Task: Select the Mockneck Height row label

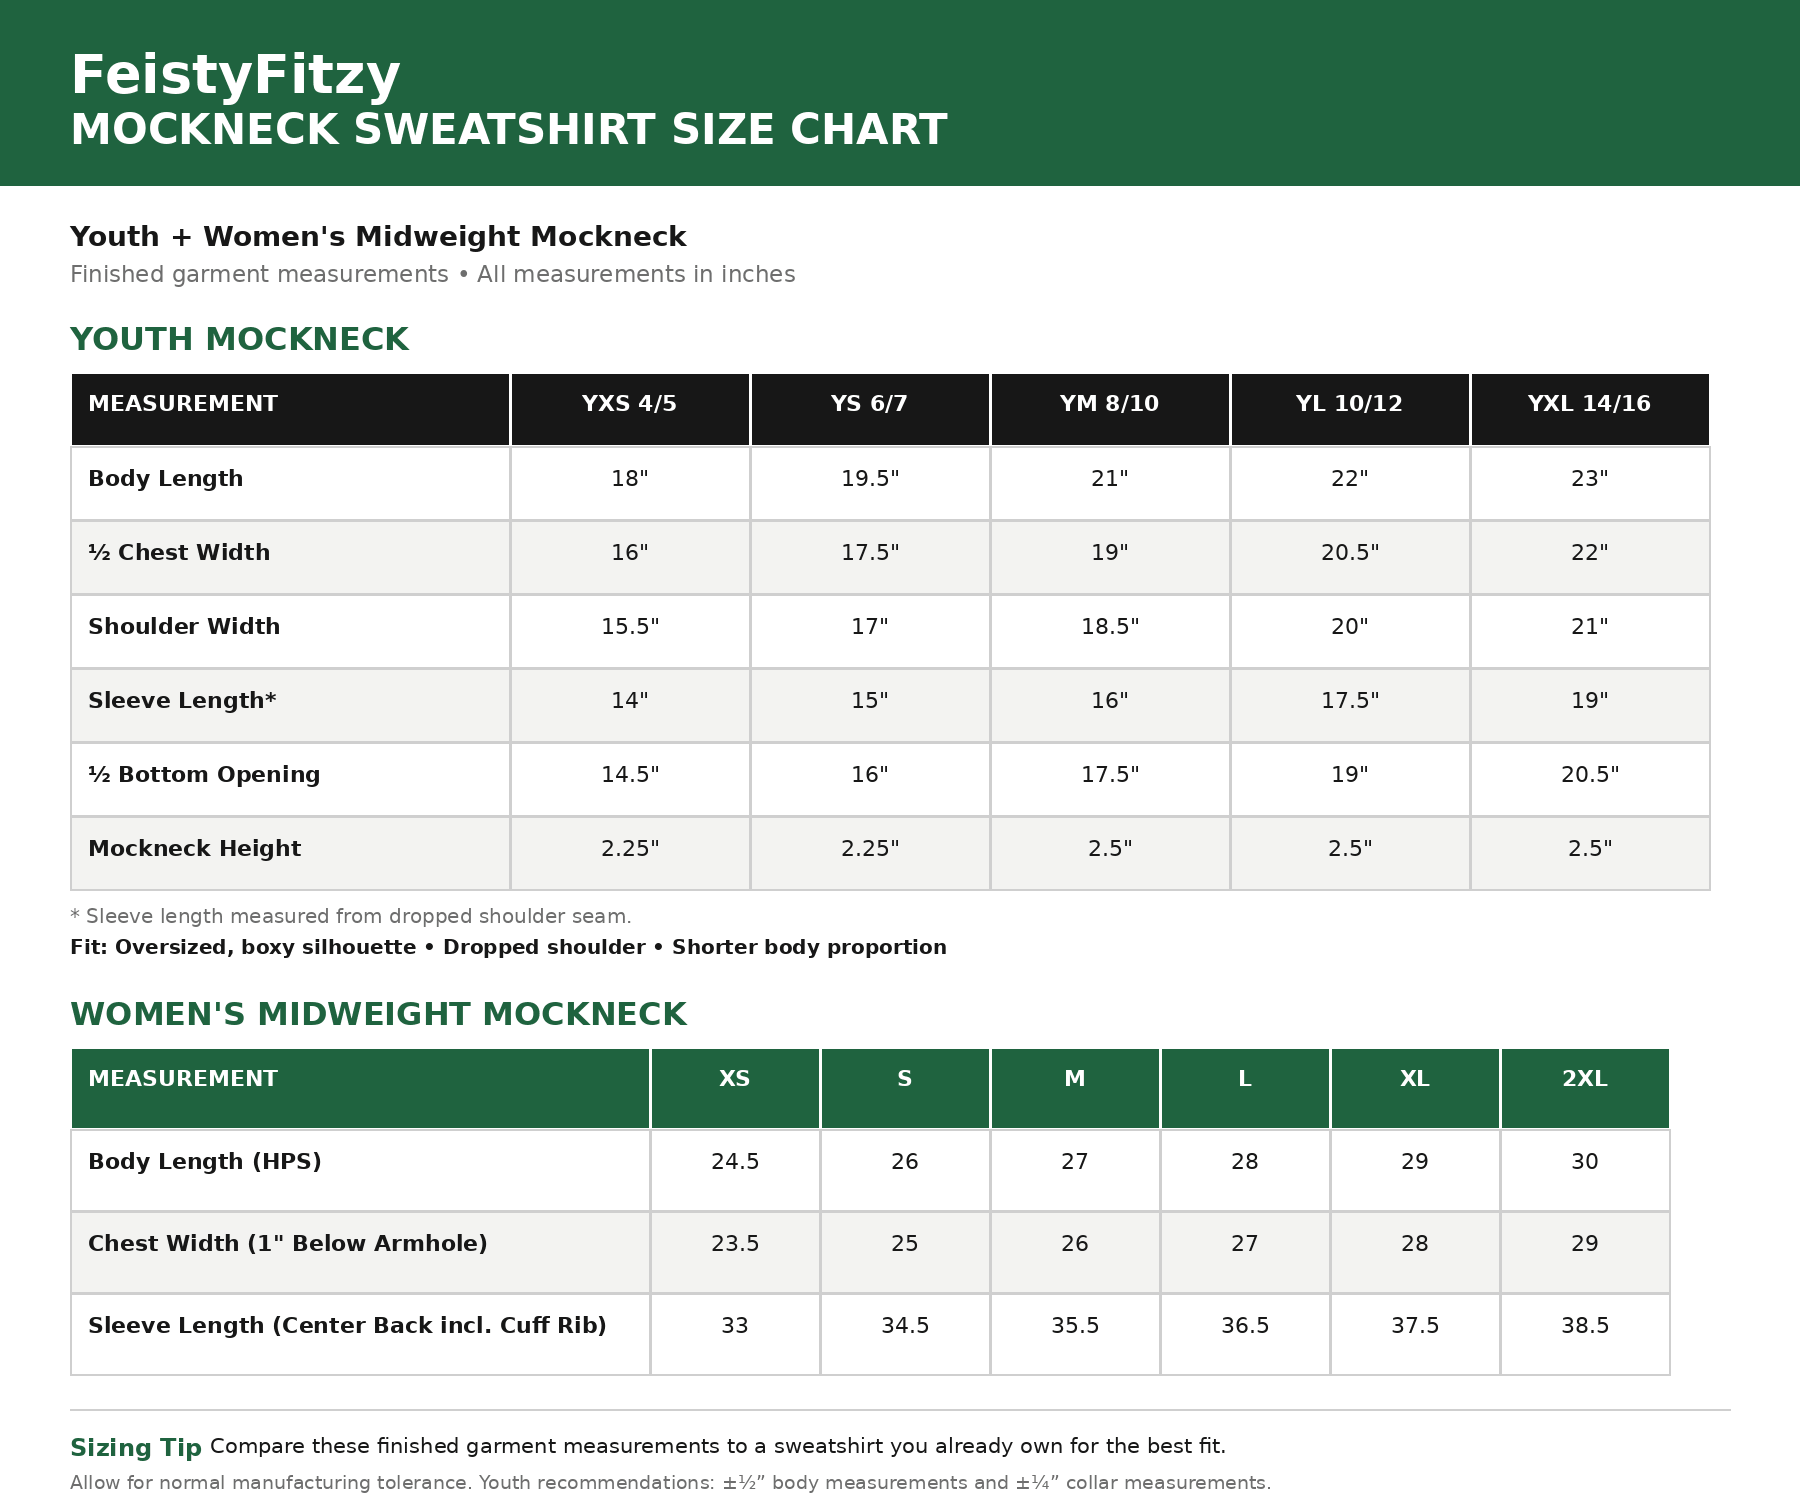Action: pos(194,849)
